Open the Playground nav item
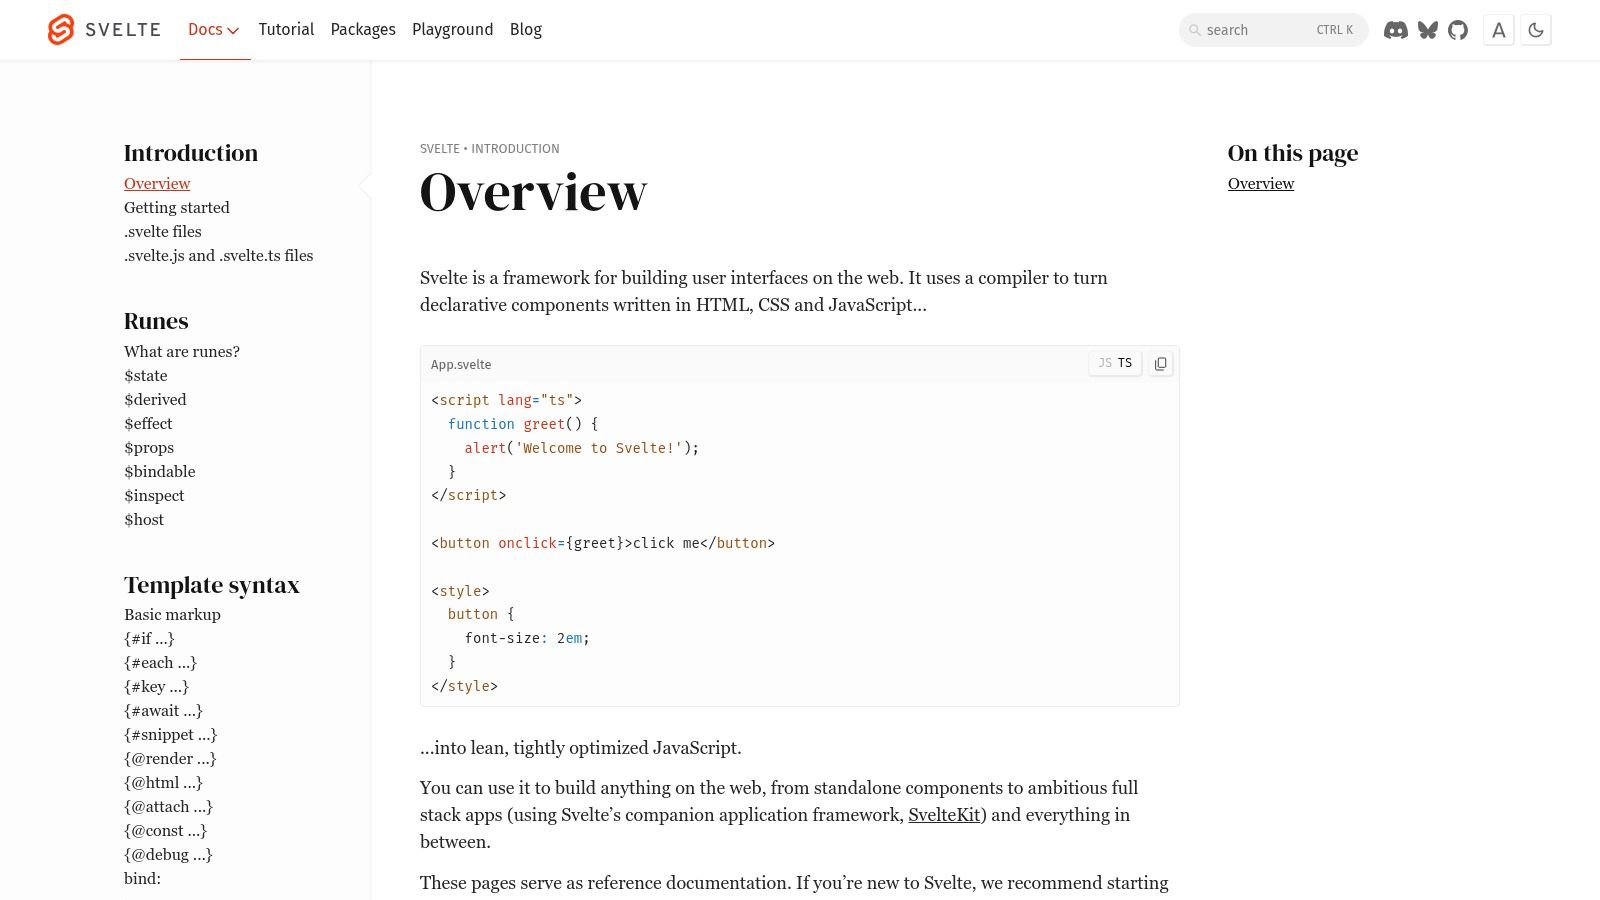1600x900 pixels. coord(452,30)
